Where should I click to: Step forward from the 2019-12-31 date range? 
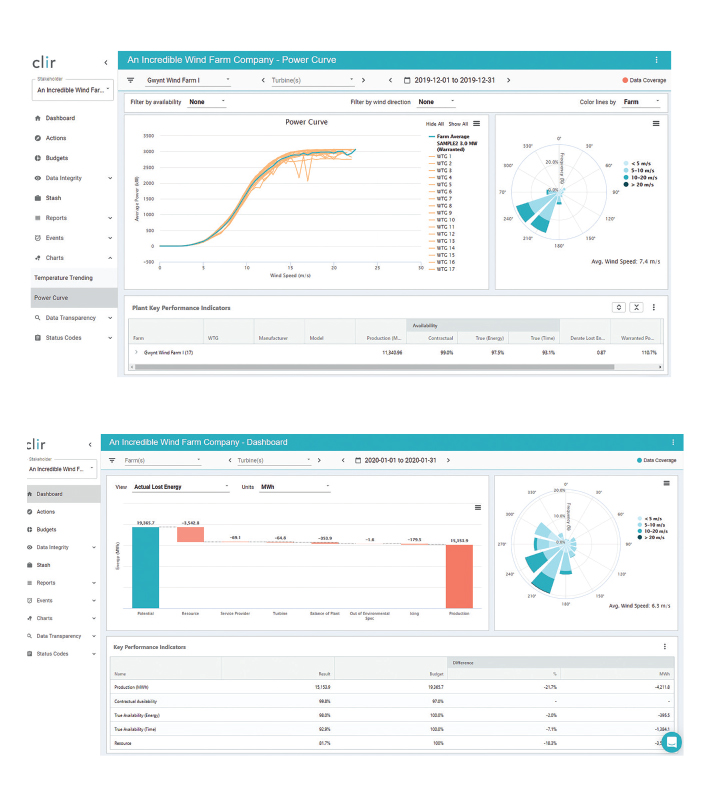click(508, 80)
